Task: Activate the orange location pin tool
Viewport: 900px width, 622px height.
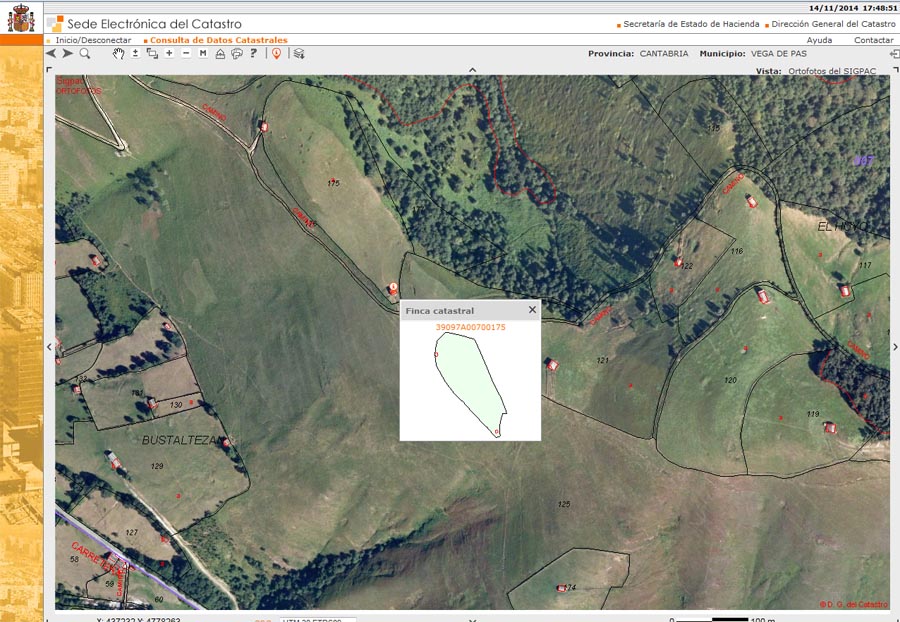Action: (x=276, y=53)
